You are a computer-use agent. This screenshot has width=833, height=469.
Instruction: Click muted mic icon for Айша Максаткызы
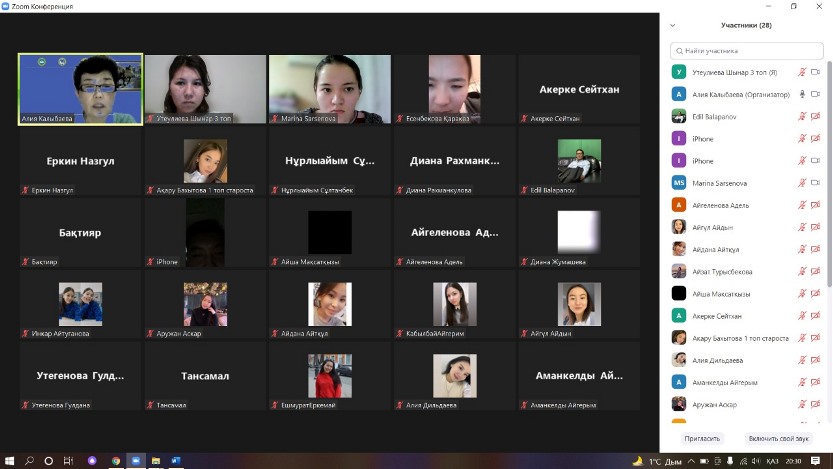[x=801, y=293]
